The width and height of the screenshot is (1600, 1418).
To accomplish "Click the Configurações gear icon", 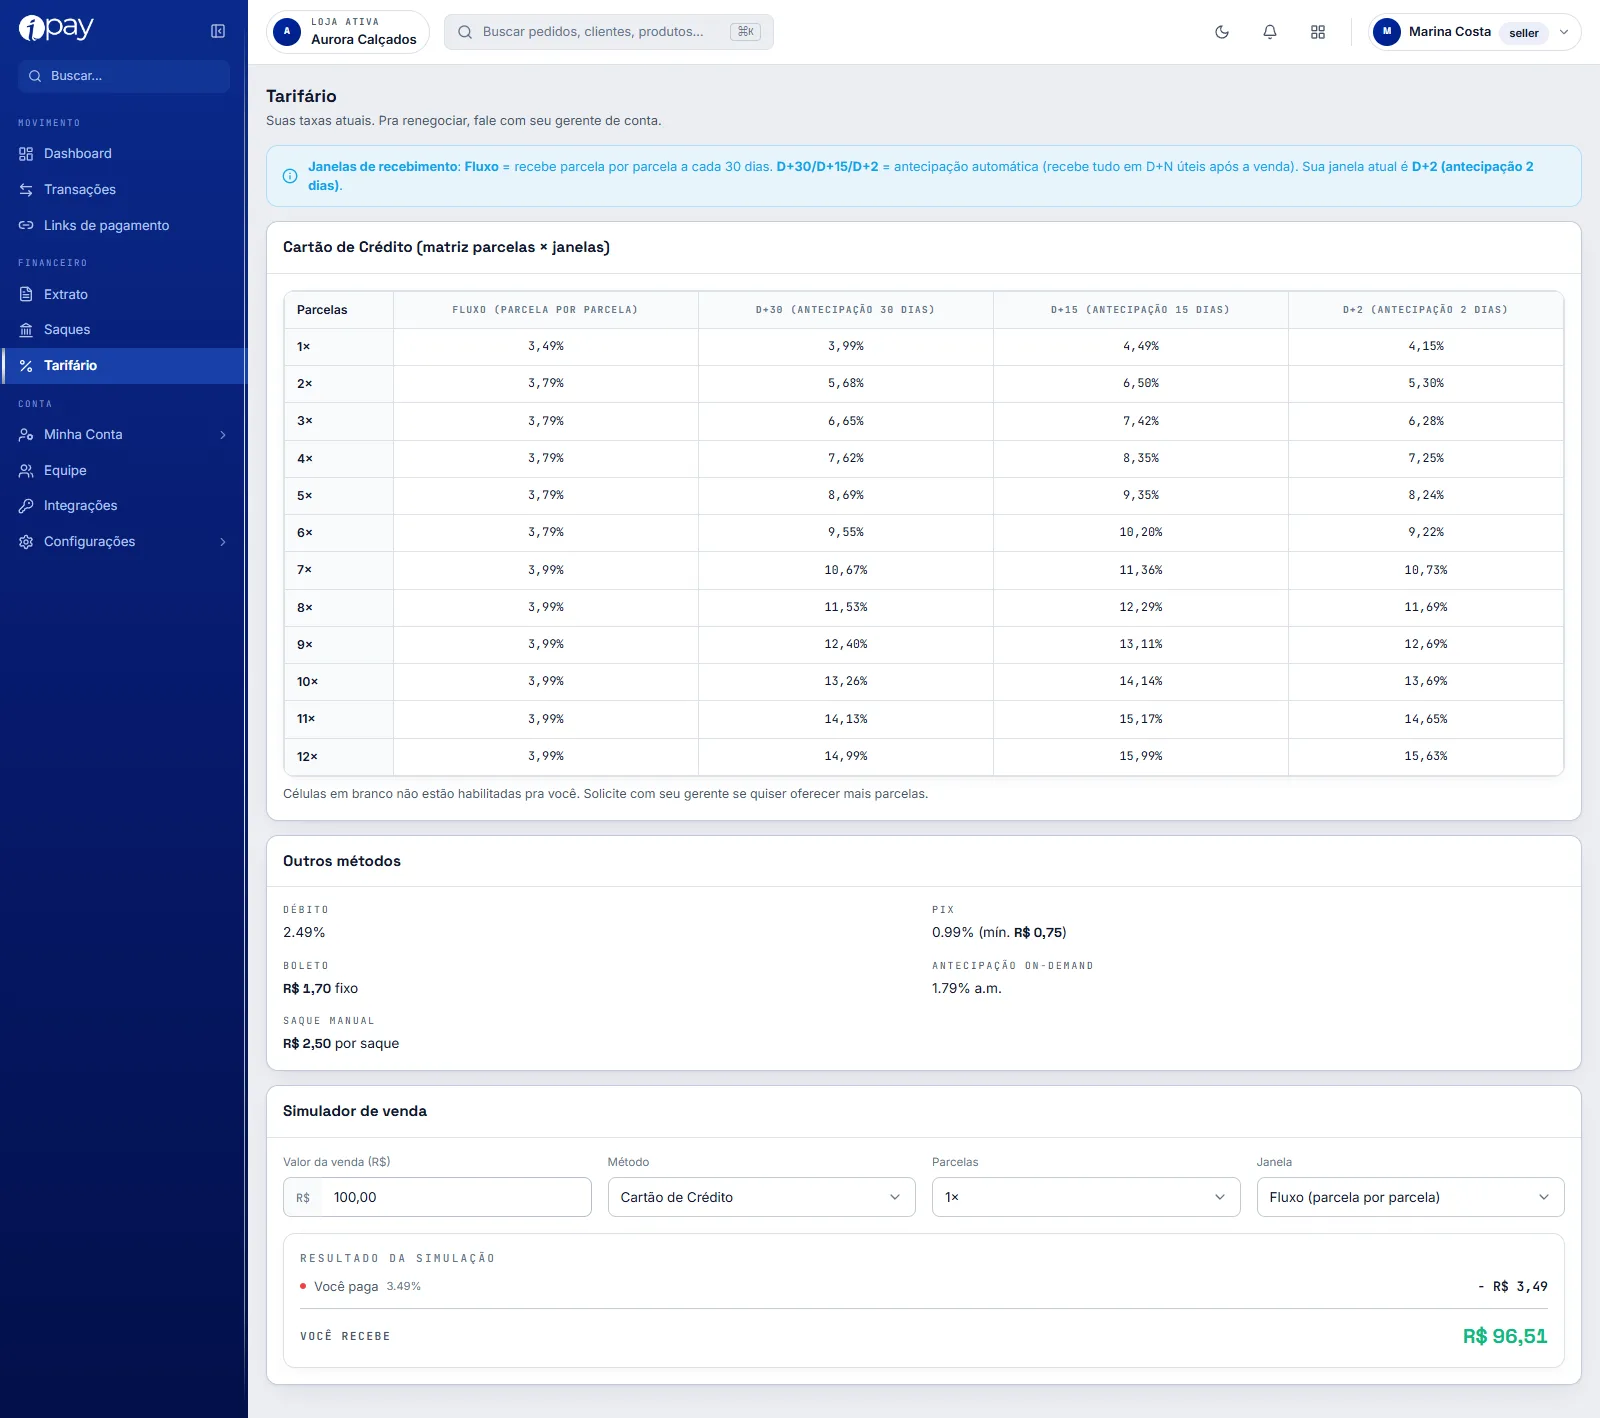I will click(x=26, y=542).
